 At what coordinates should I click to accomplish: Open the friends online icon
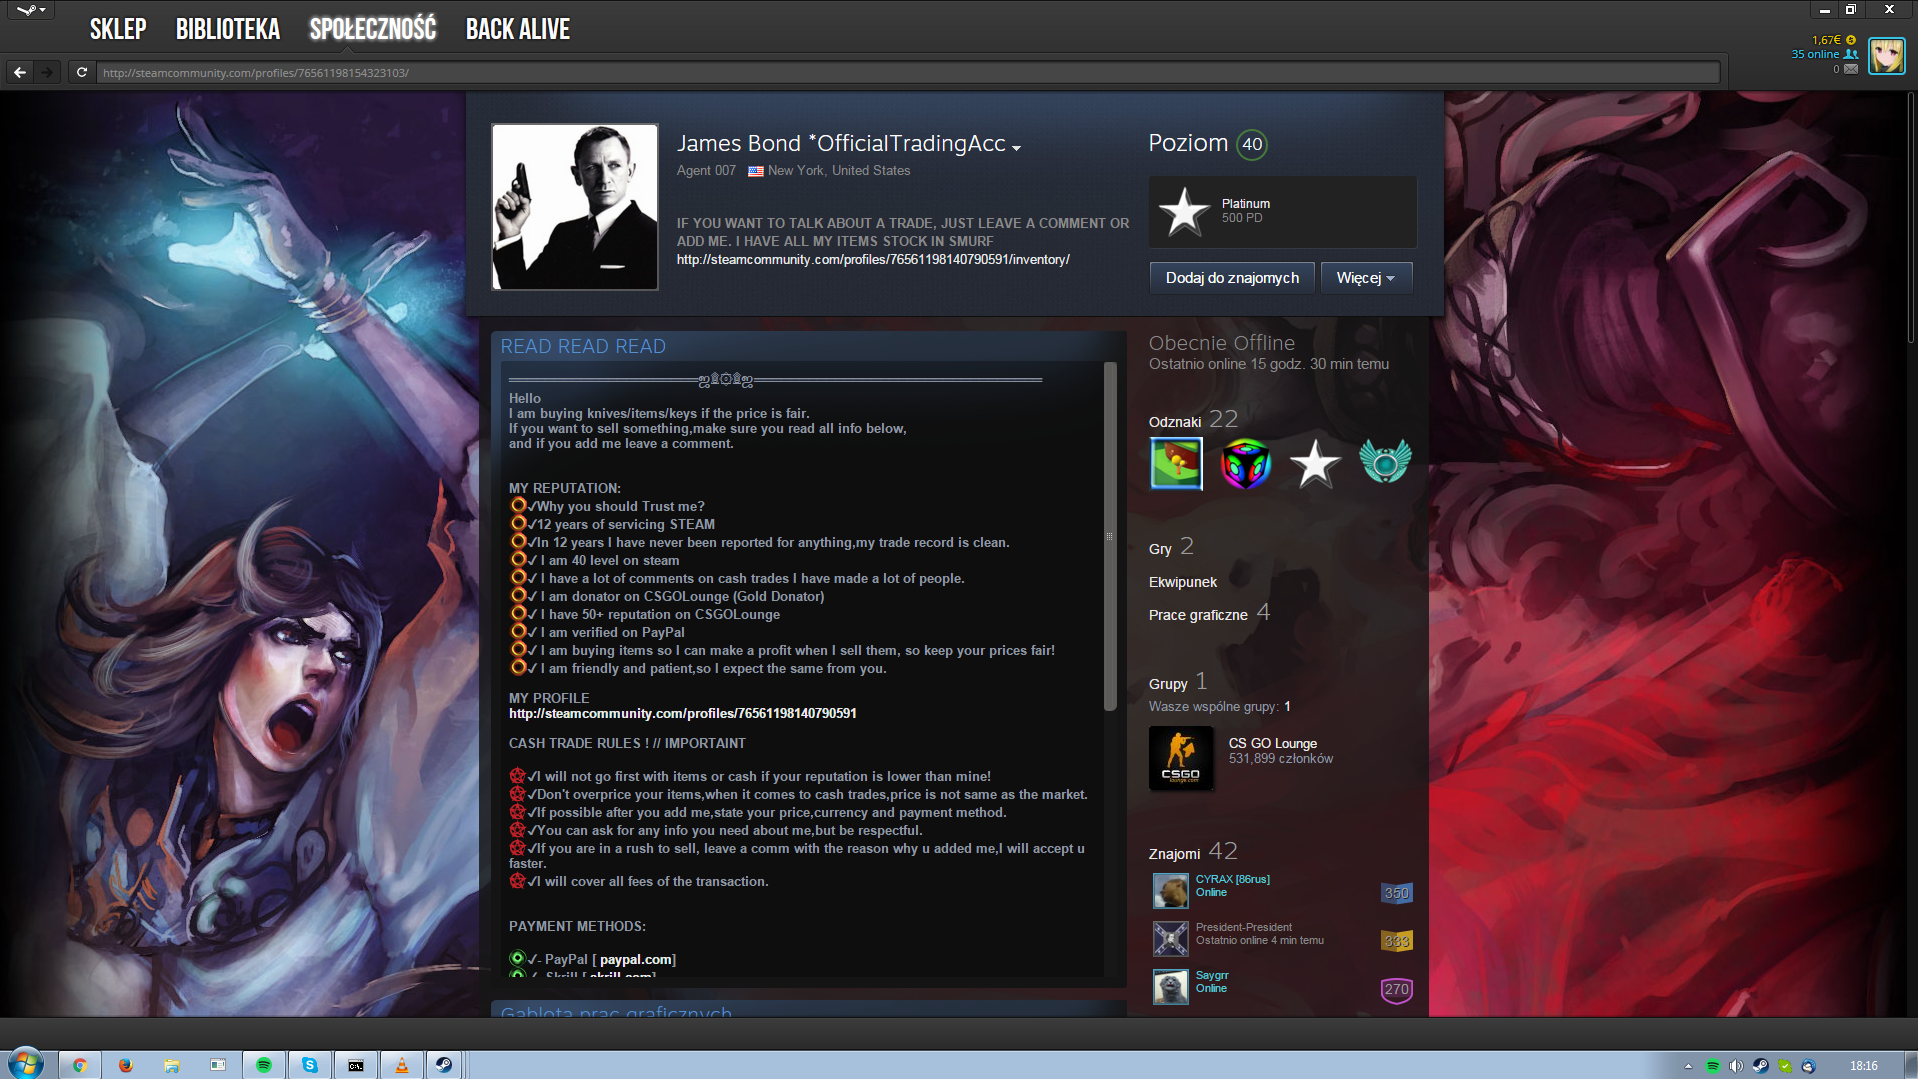(x=1851, y=54)
